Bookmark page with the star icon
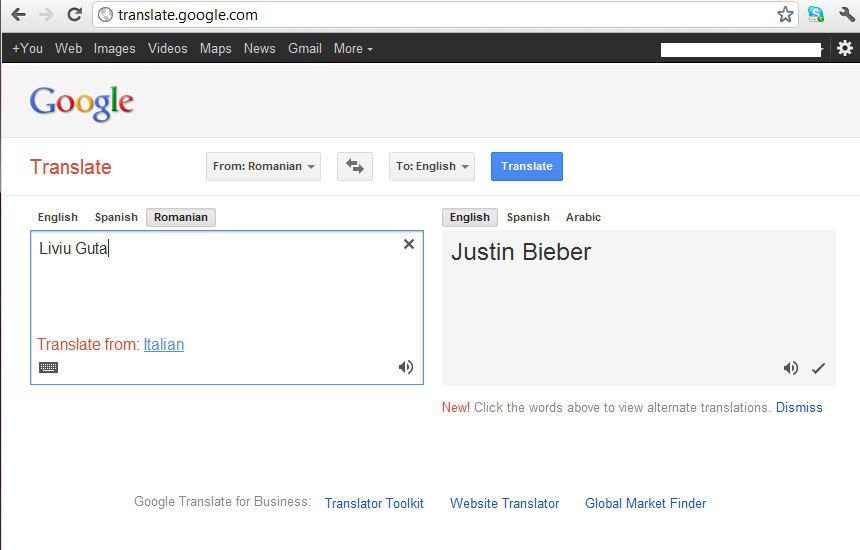Image resolution: width=860 pixels, height=550 pixels. [x=785, y=15]
